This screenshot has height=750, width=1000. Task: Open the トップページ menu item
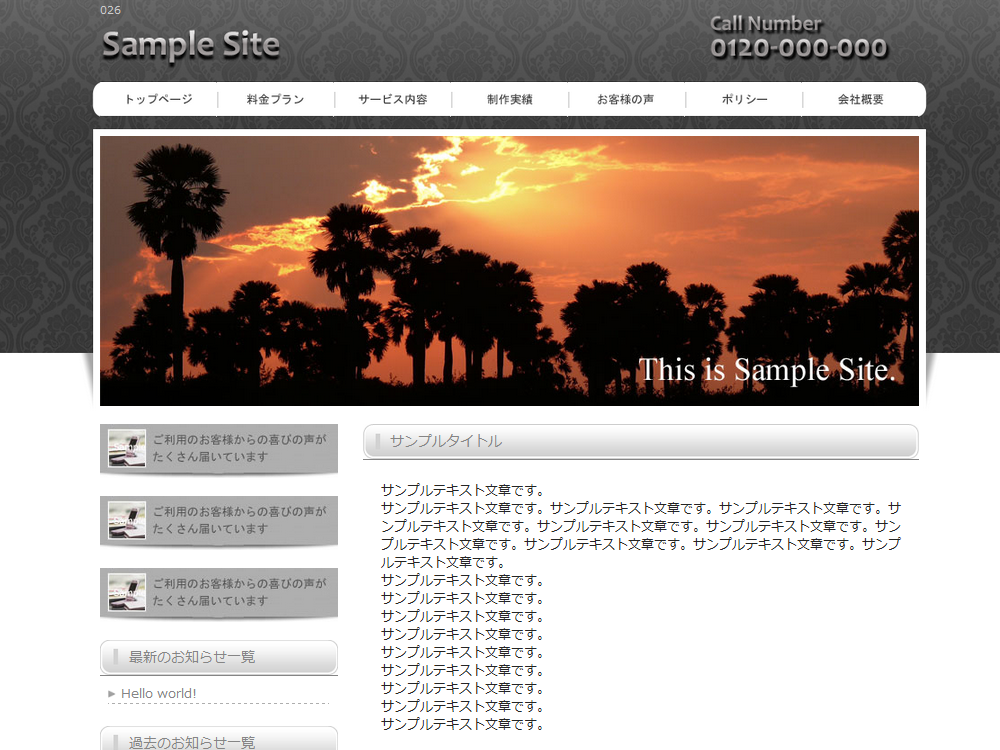pos(158,99)
